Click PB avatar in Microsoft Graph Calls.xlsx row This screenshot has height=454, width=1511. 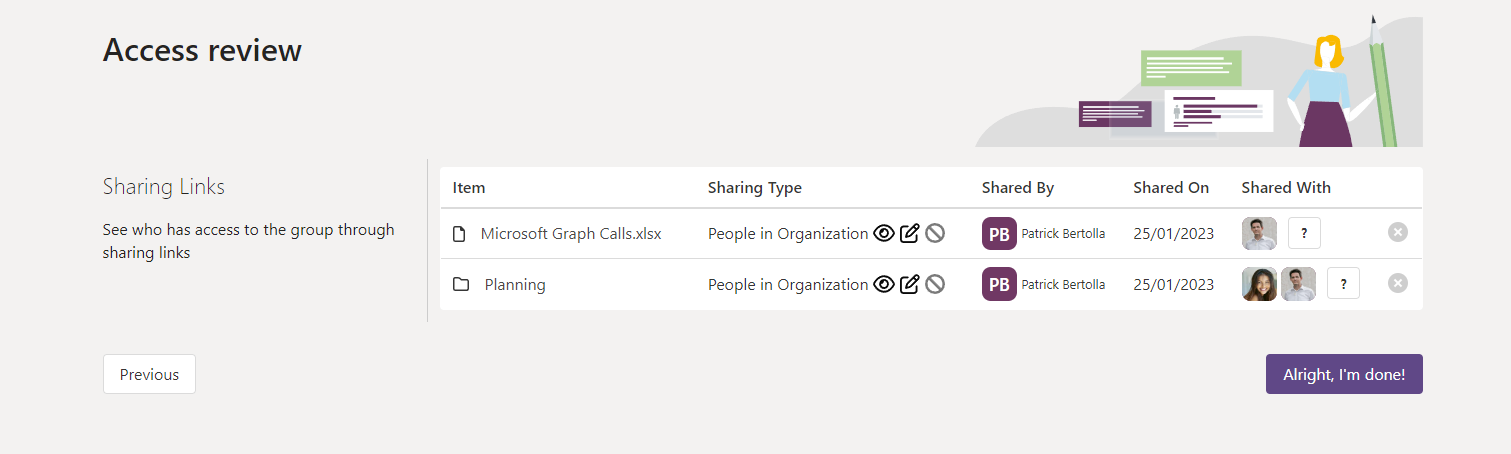(x=999, y=233)
